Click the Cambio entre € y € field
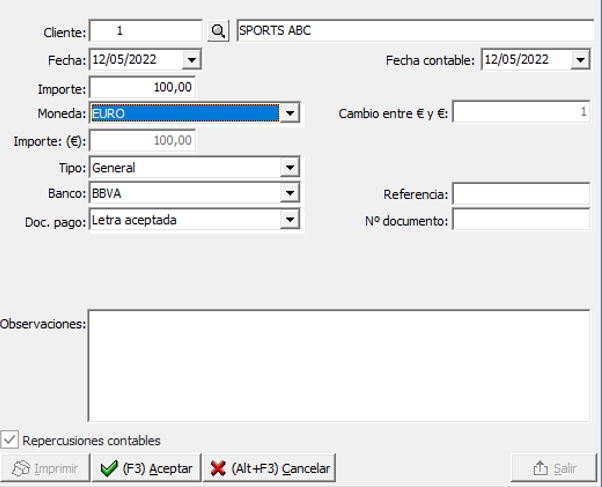 coord(521,114)
